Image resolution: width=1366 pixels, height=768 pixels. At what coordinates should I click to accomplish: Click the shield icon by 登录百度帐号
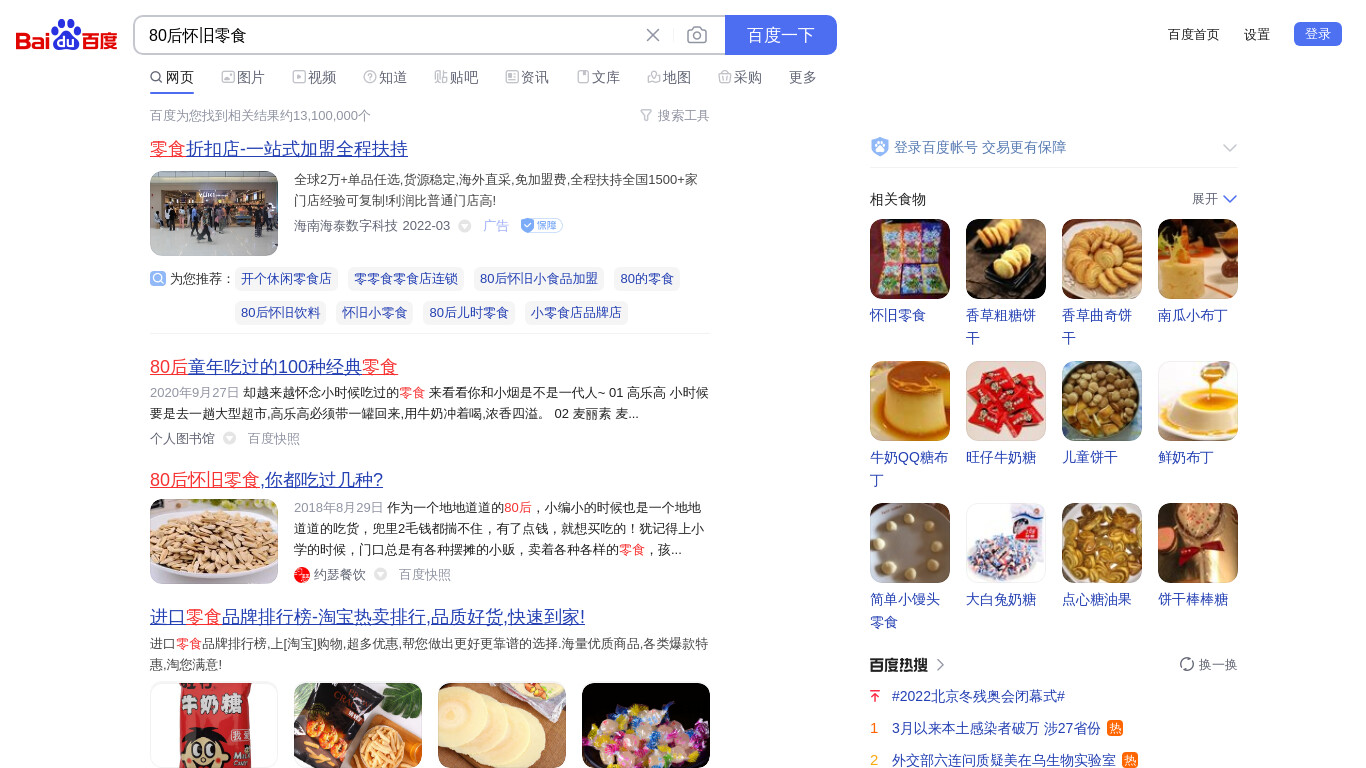pos(880,147)
